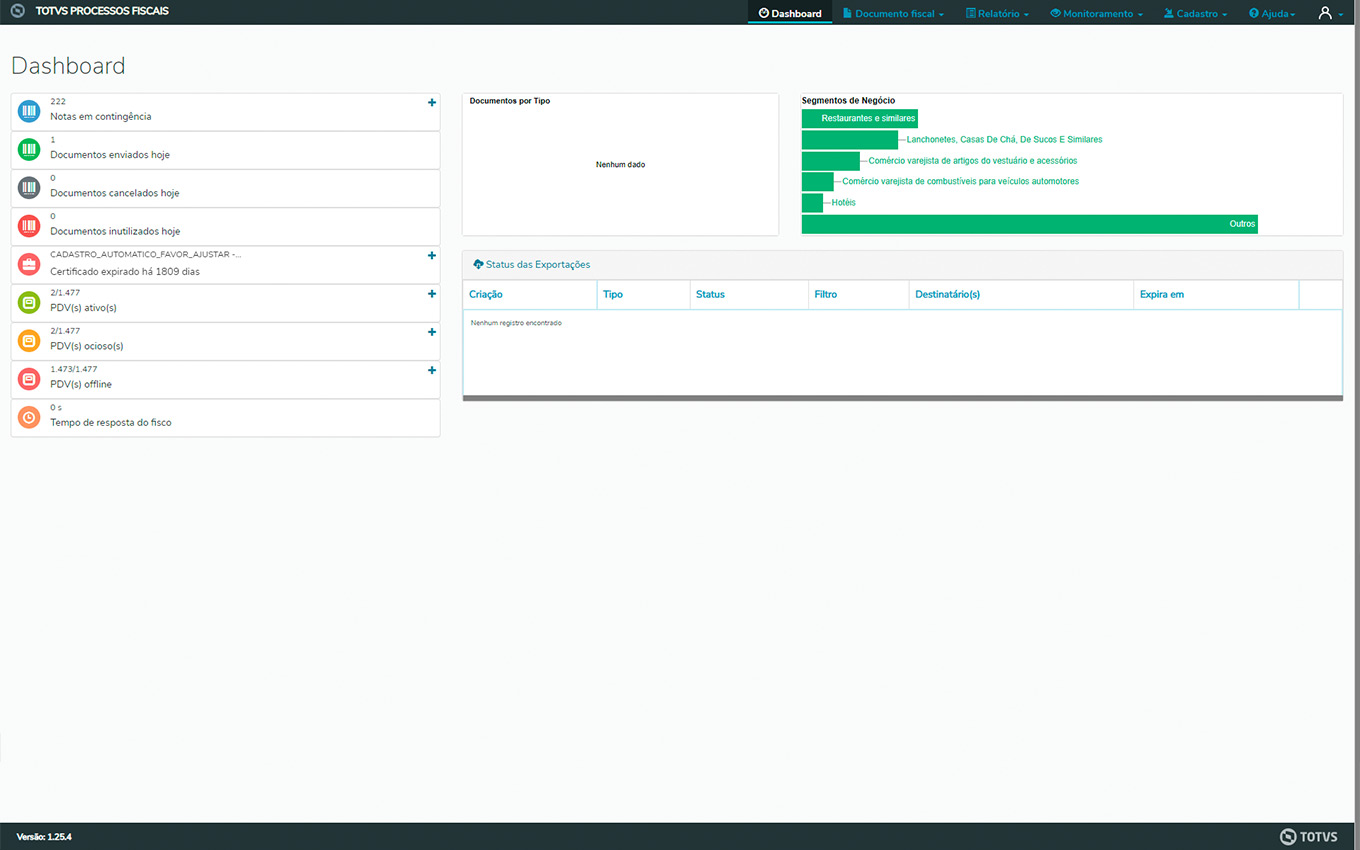
Task: Expand the expired certificate plus button
Action: [432, 256]
